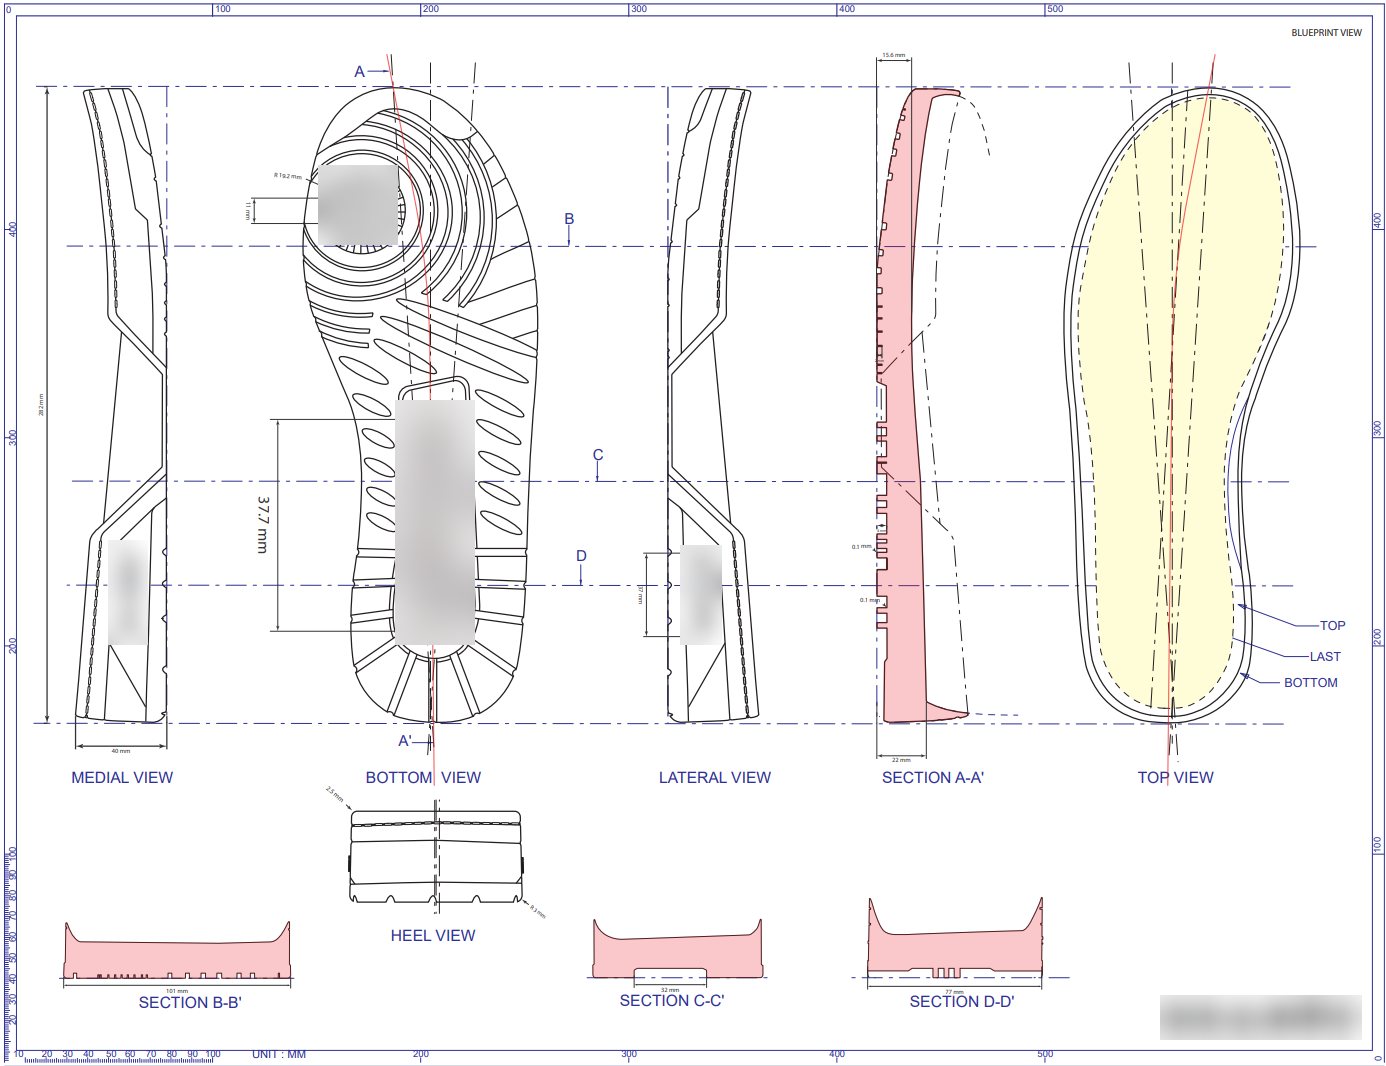The height and width of the screenshot is (1066, 1386).
Task: Click section line marker 'D'
Action: (581, 557)
